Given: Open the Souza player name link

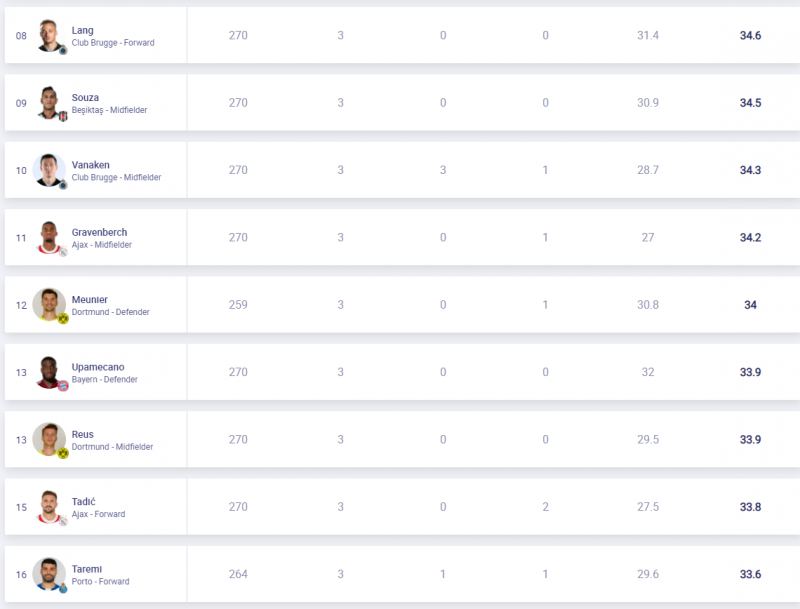Looking at the screenshot, I should pyautogui.click(x=85, y=98).
